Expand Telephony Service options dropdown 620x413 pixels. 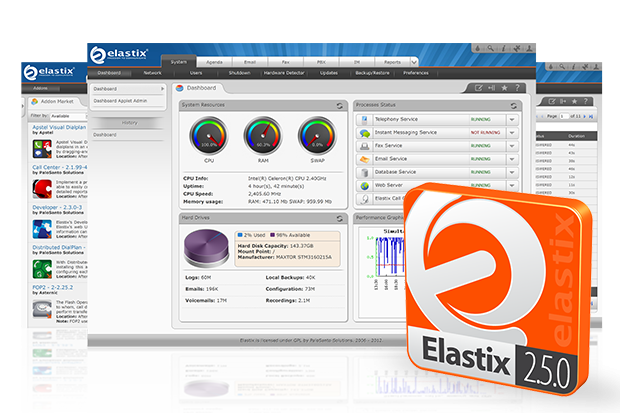click(511, 119)
